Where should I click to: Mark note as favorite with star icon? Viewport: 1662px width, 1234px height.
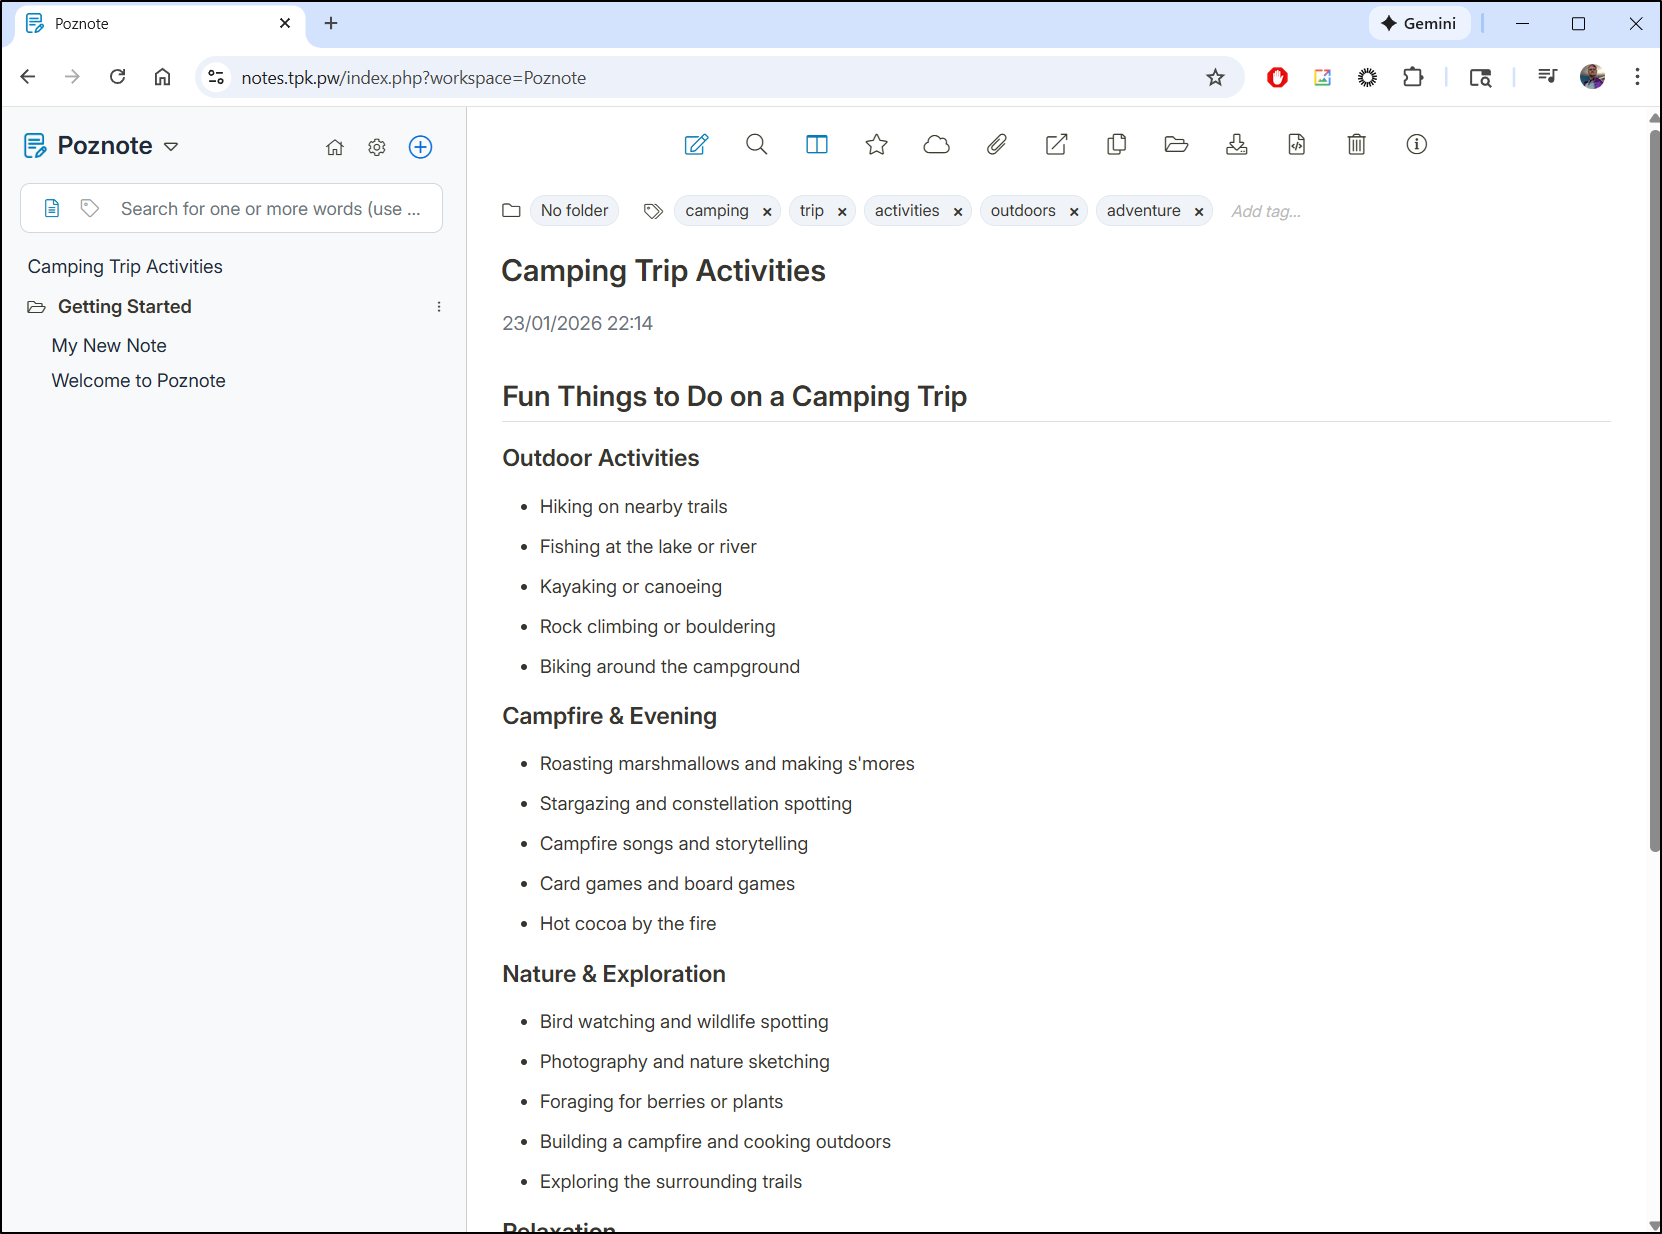[x=877, y=145]
